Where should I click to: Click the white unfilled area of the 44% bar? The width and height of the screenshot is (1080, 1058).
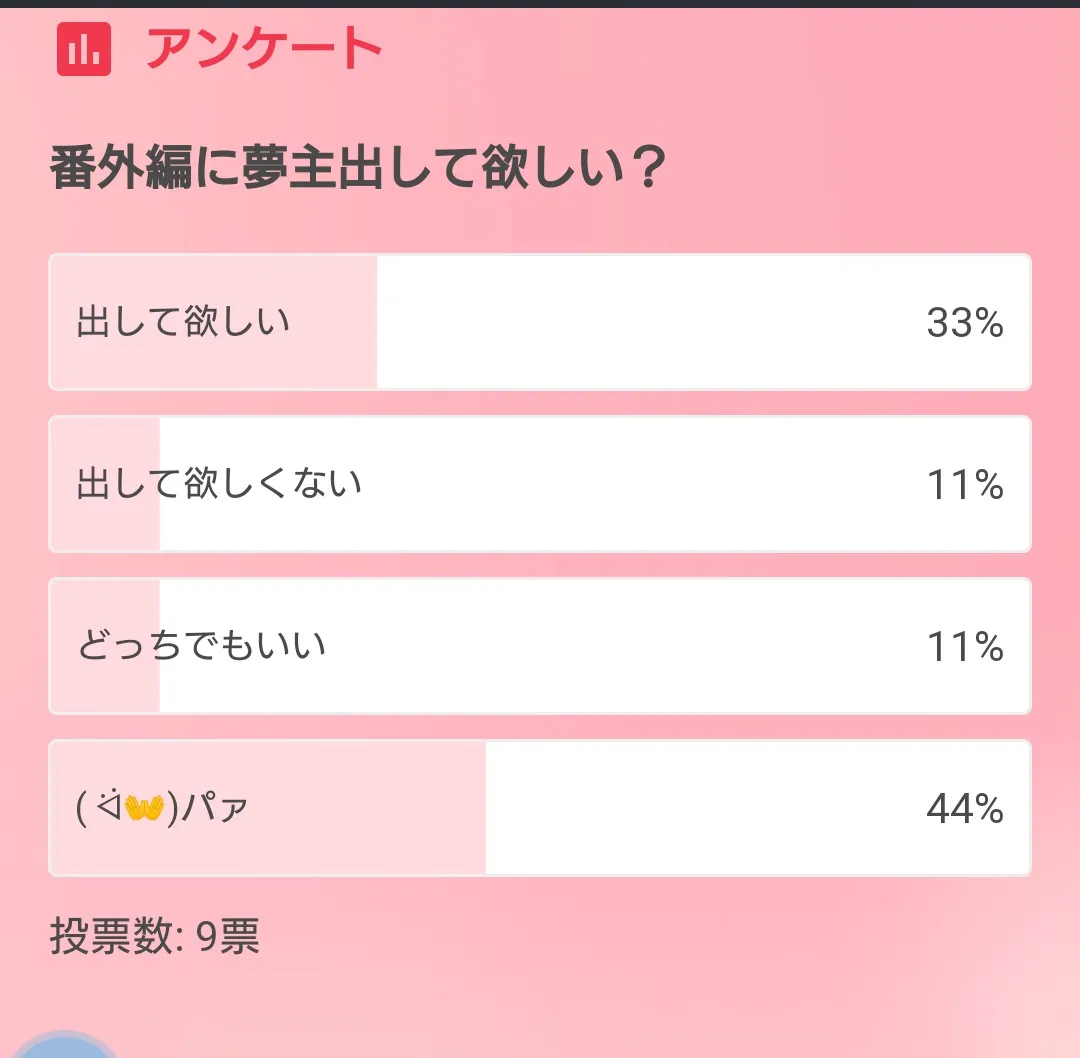point(700,808)
